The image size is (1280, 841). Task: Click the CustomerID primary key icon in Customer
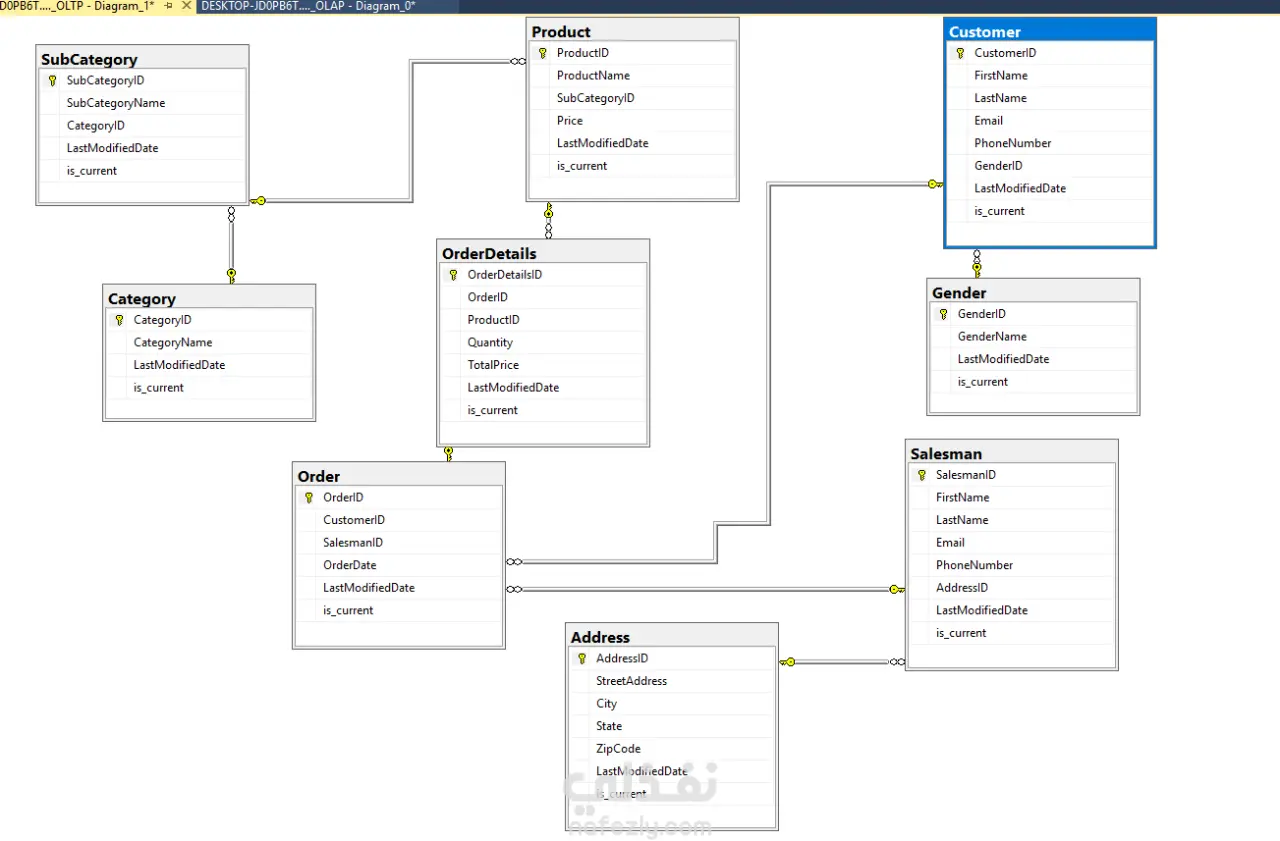961,54
